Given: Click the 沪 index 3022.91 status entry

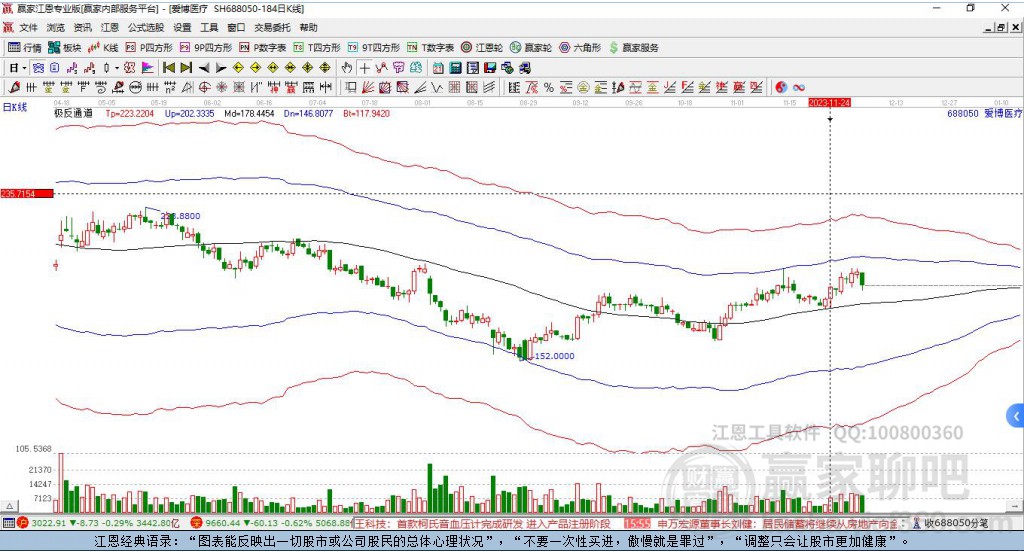Looking at the screenshot, I should [98, 523].
